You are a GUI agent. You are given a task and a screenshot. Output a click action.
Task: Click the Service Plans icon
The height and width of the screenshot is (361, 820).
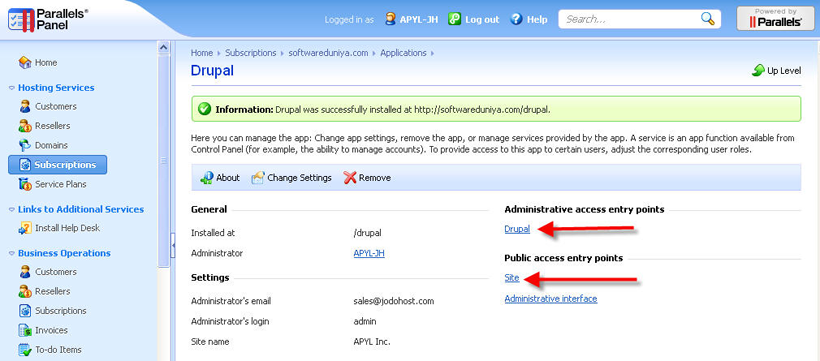tap(25, 184)
